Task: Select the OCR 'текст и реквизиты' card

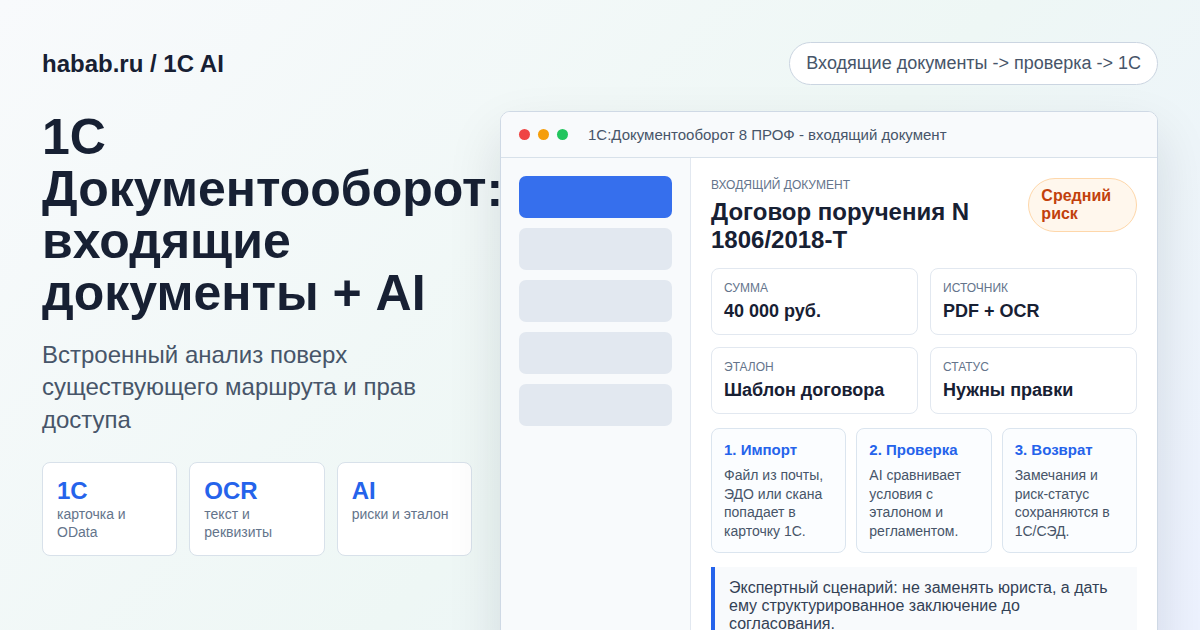Action: click(x=257, y=509)
